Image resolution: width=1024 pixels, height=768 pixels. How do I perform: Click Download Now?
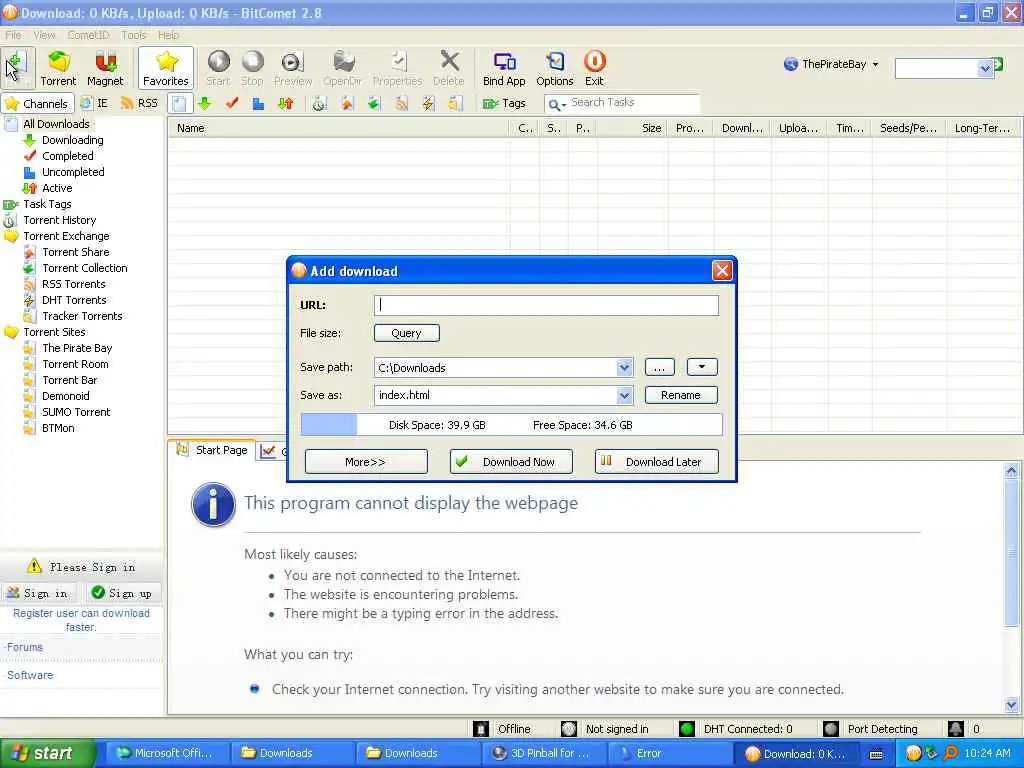511,462
